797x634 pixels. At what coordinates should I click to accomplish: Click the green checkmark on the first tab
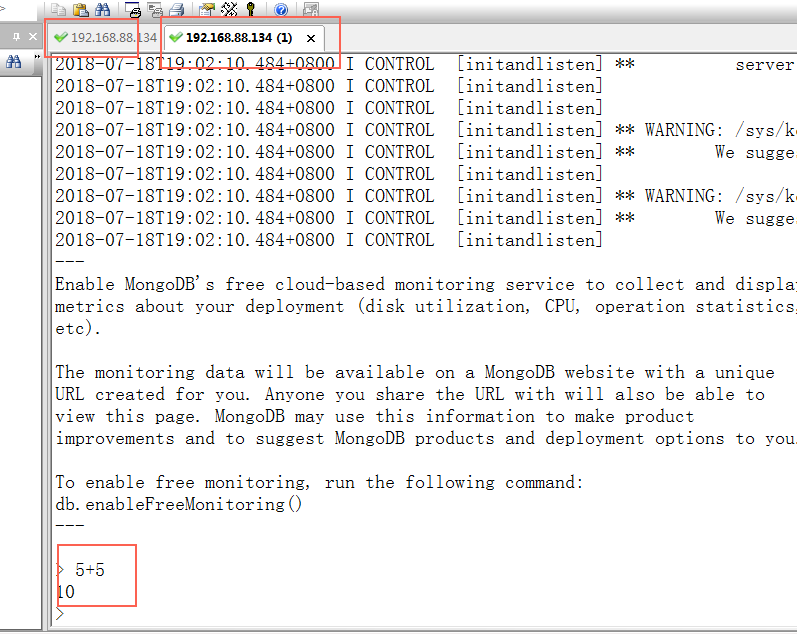coord(61,37)
